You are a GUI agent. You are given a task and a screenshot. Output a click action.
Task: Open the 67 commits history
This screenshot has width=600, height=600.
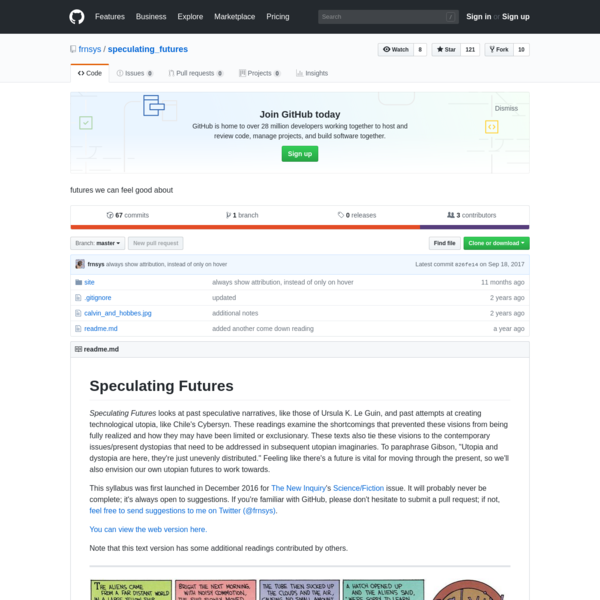tap(128, 215)
